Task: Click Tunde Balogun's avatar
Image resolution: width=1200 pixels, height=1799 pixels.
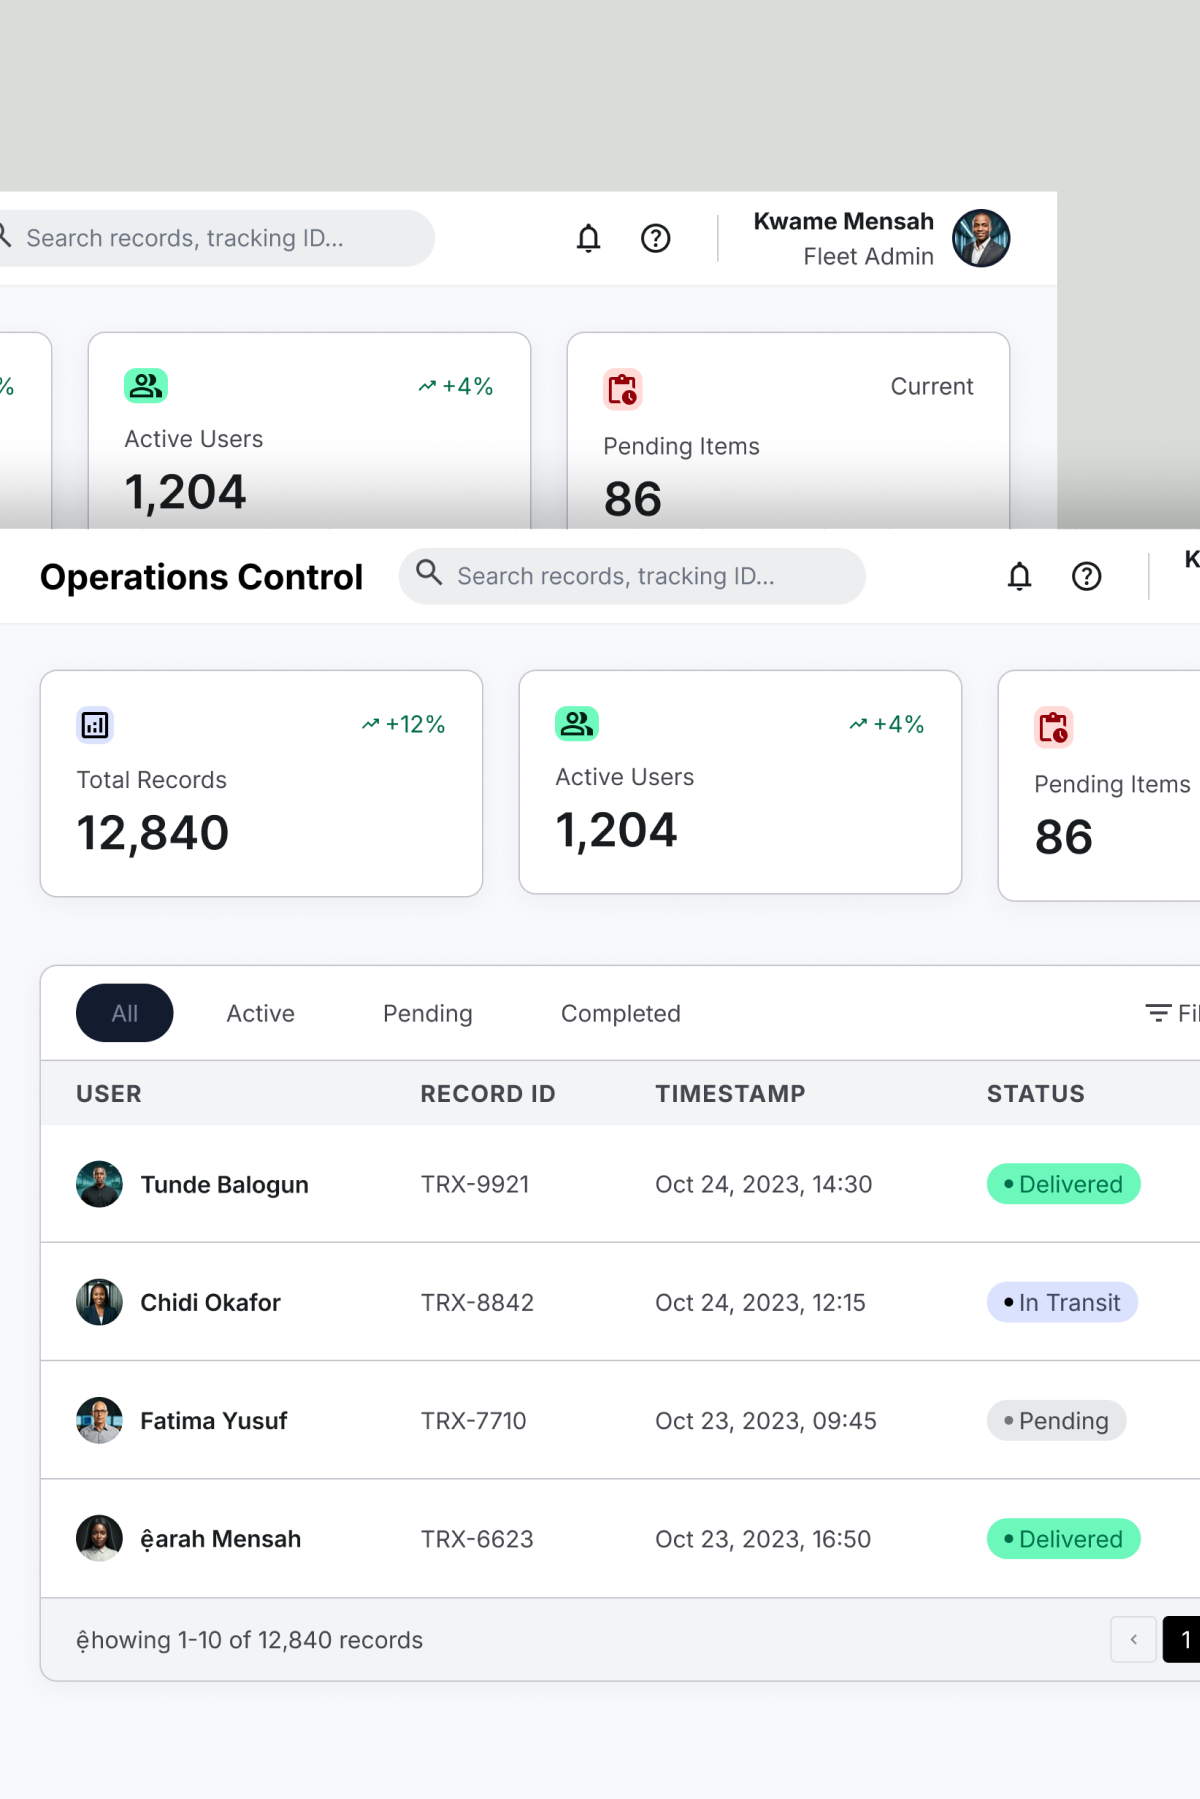Action: [x=99, y=1184]
